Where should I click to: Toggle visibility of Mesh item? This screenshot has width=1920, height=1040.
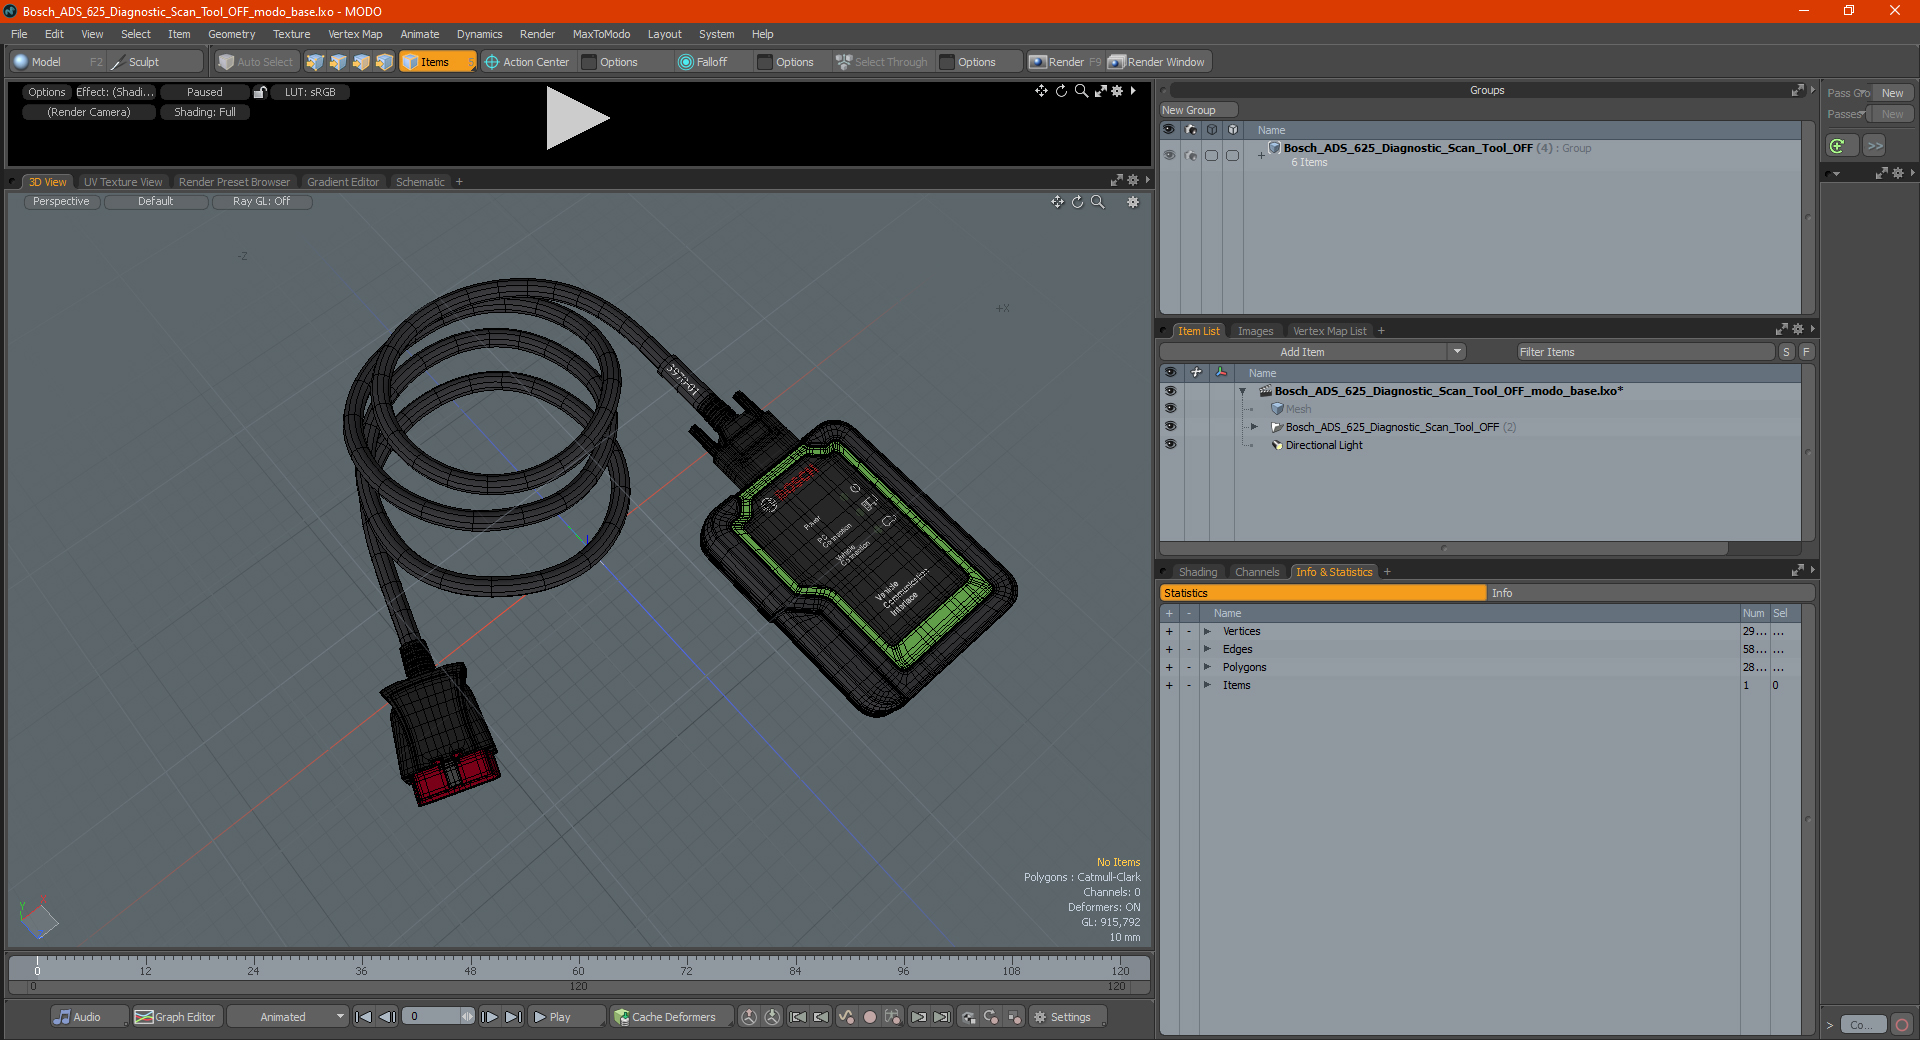pos(1170,409)
